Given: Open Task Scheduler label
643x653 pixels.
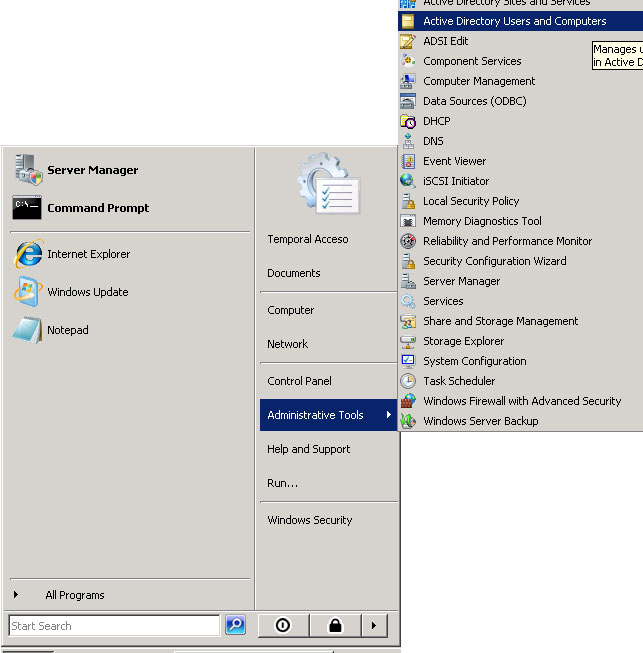Looking at the screenshot, I should pyautogui.click(x=459, y=381).
